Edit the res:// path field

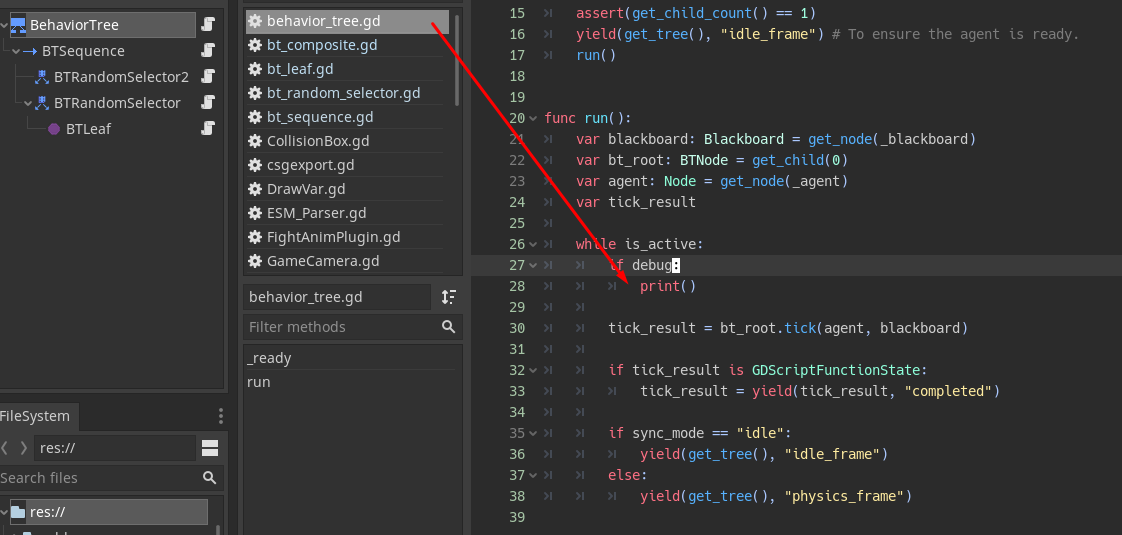coord(114,448)
